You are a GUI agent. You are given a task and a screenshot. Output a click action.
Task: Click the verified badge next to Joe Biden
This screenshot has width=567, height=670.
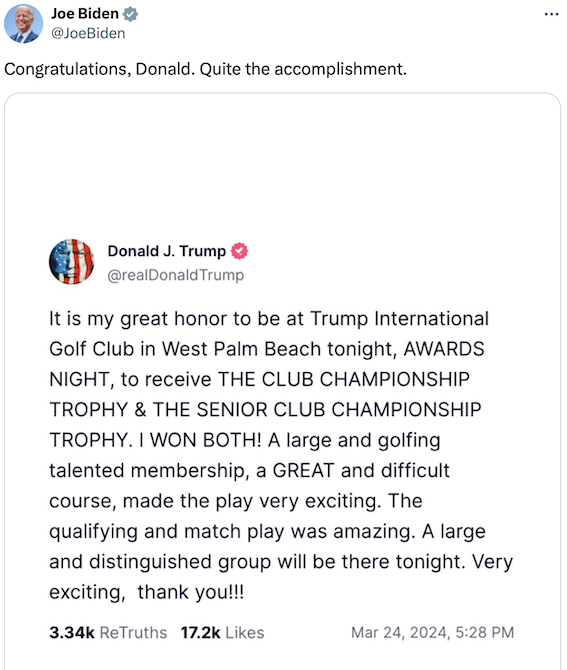pos(130,14)
